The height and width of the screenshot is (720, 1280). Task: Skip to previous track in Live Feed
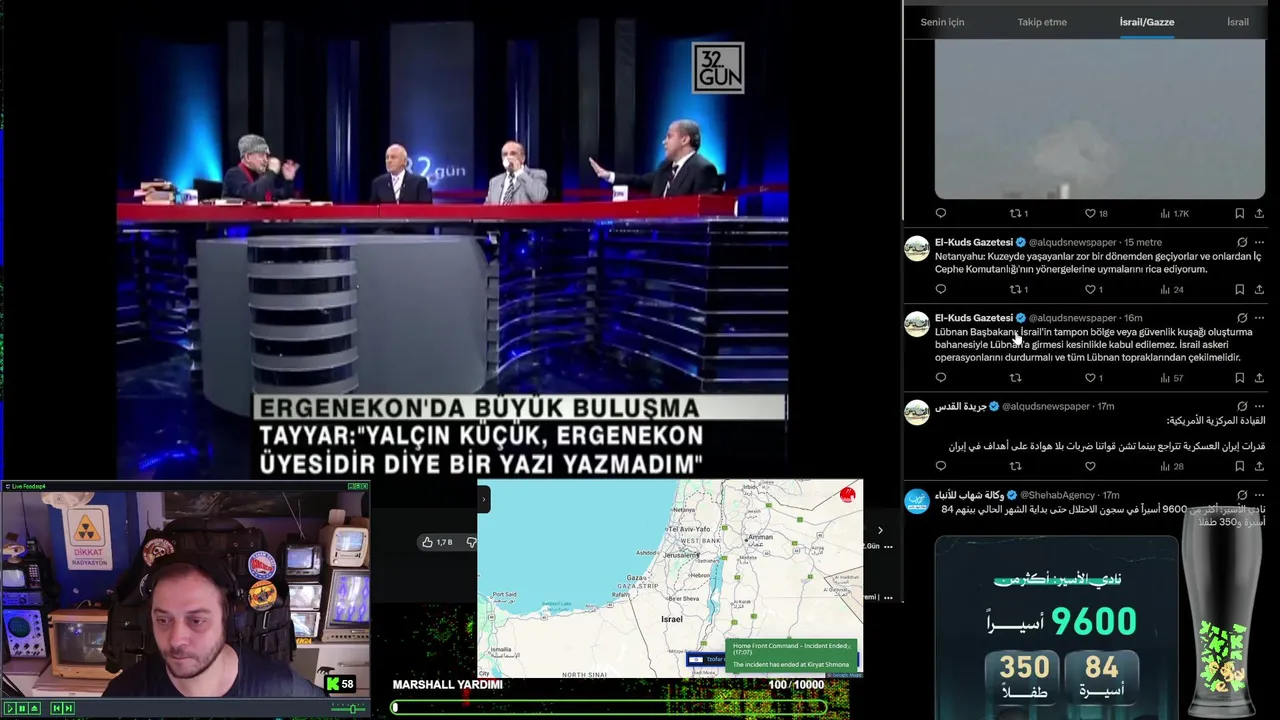tap(57, 708)
